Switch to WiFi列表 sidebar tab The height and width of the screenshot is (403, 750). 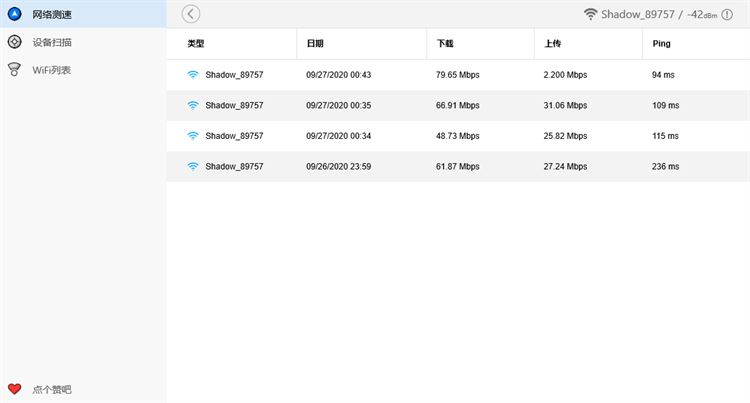(x=83, y=70)
